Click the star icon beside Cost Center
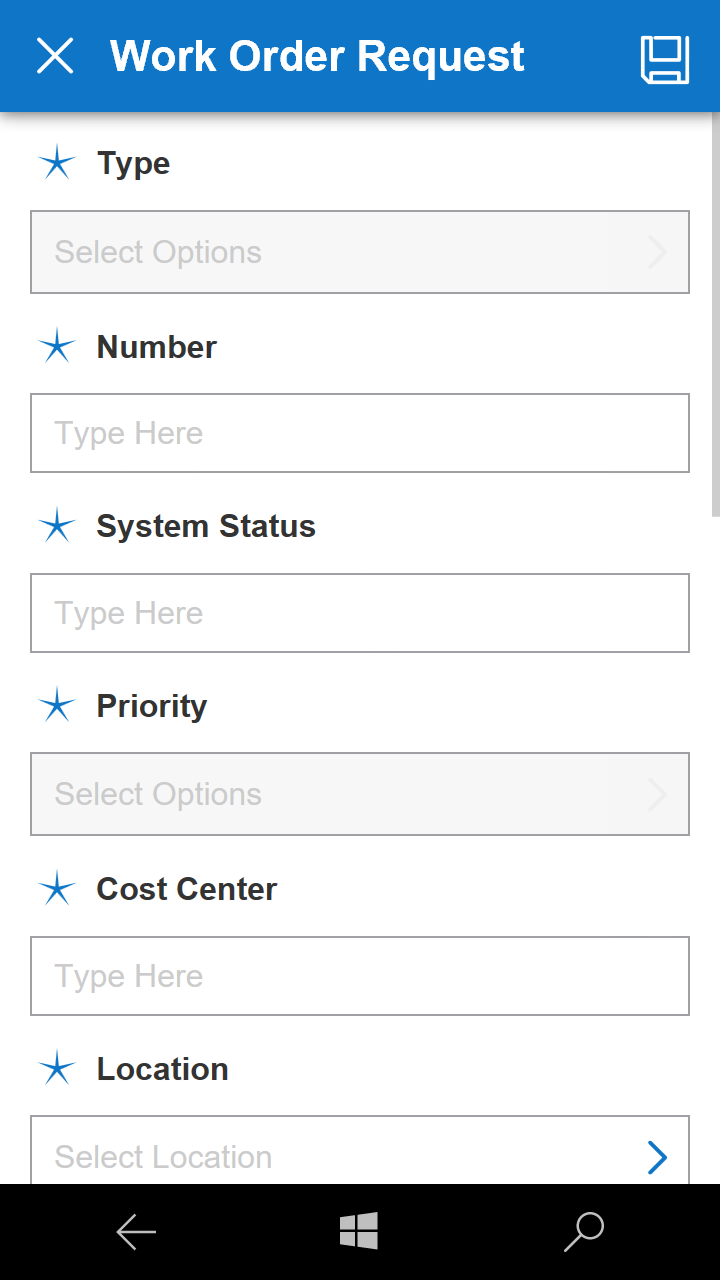Viewport: 720px width, 1280px height. click(x=57, y=889)
